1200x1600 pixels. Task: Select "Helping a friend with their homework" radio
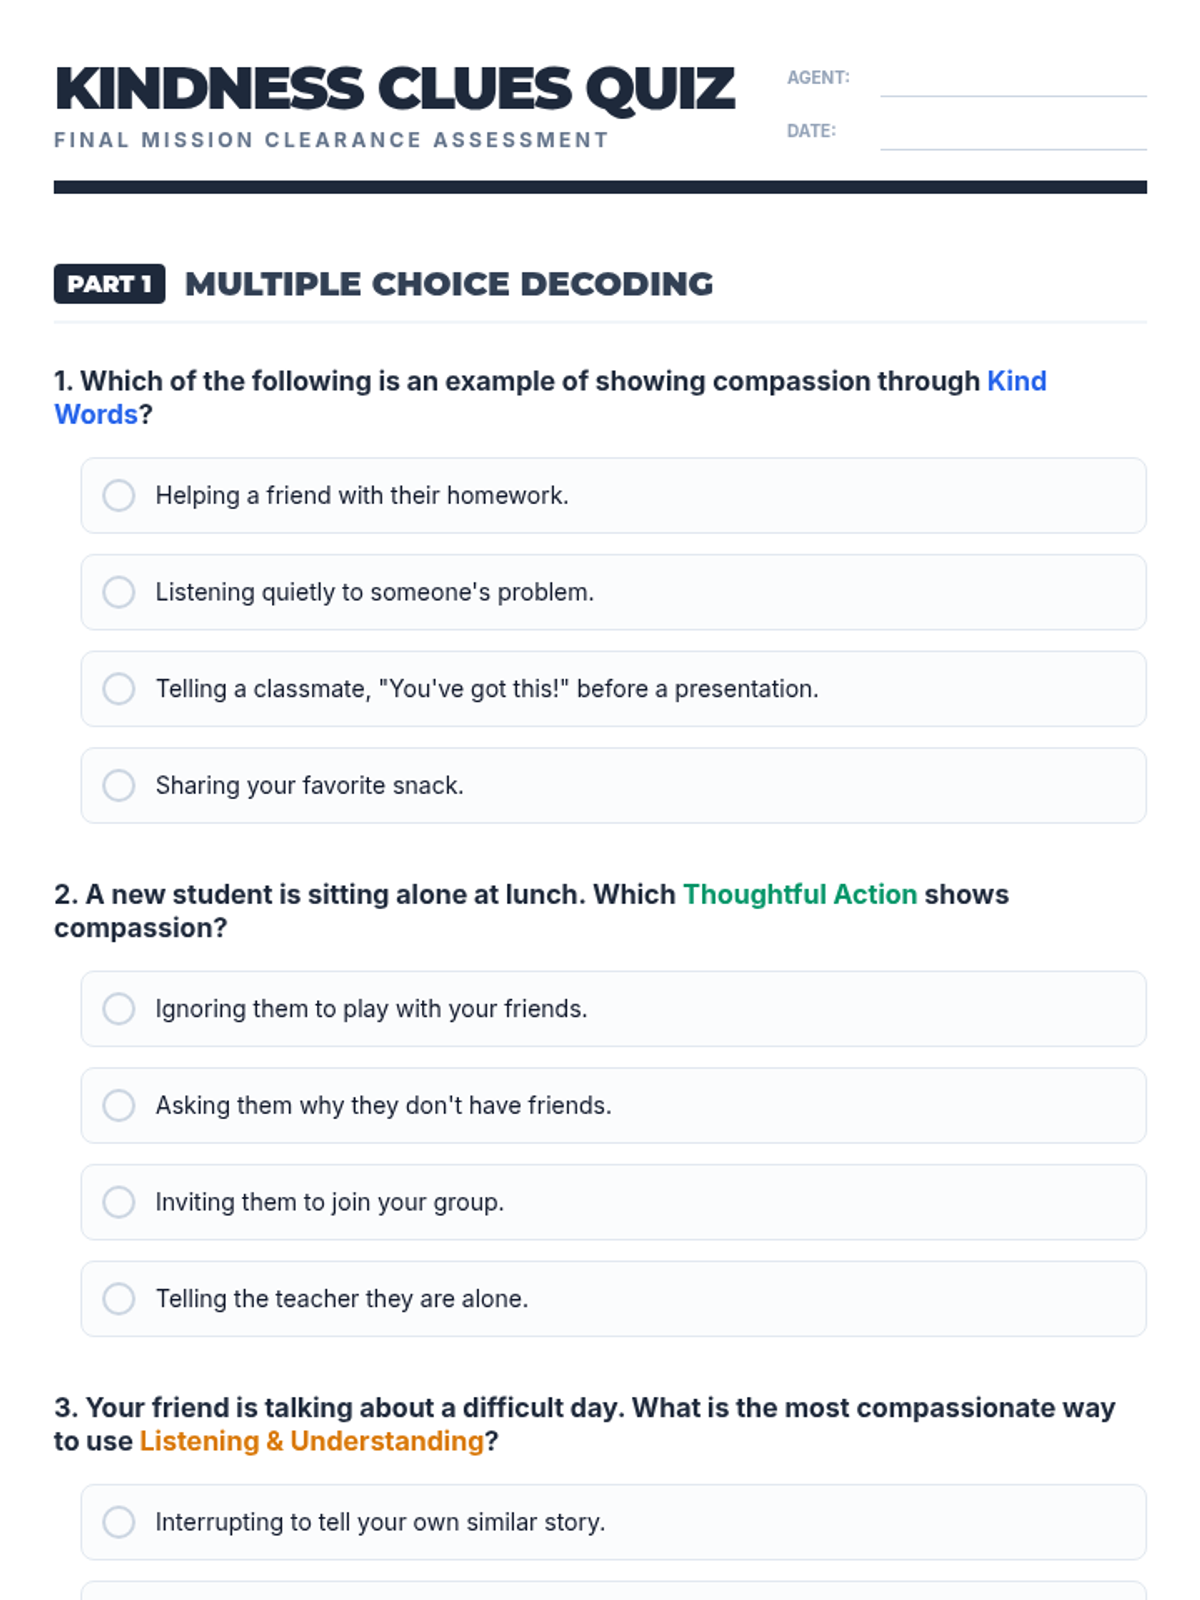point(119,495)
